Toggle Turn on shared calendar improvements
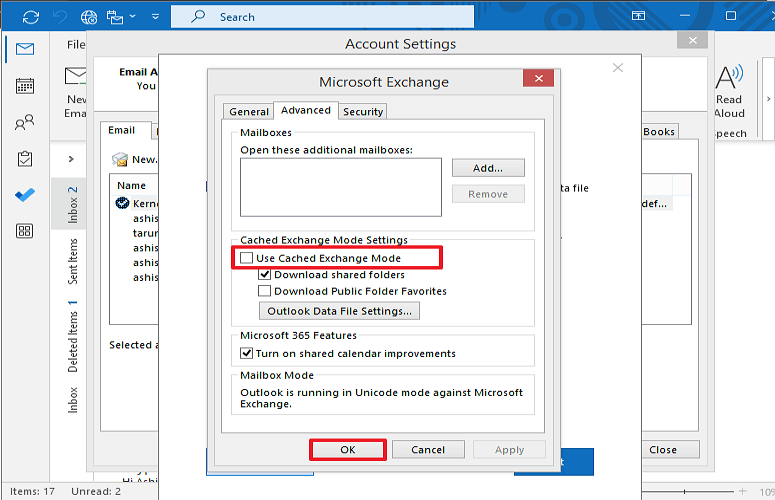The image size is (775, 500). click(x=246, y=353)
